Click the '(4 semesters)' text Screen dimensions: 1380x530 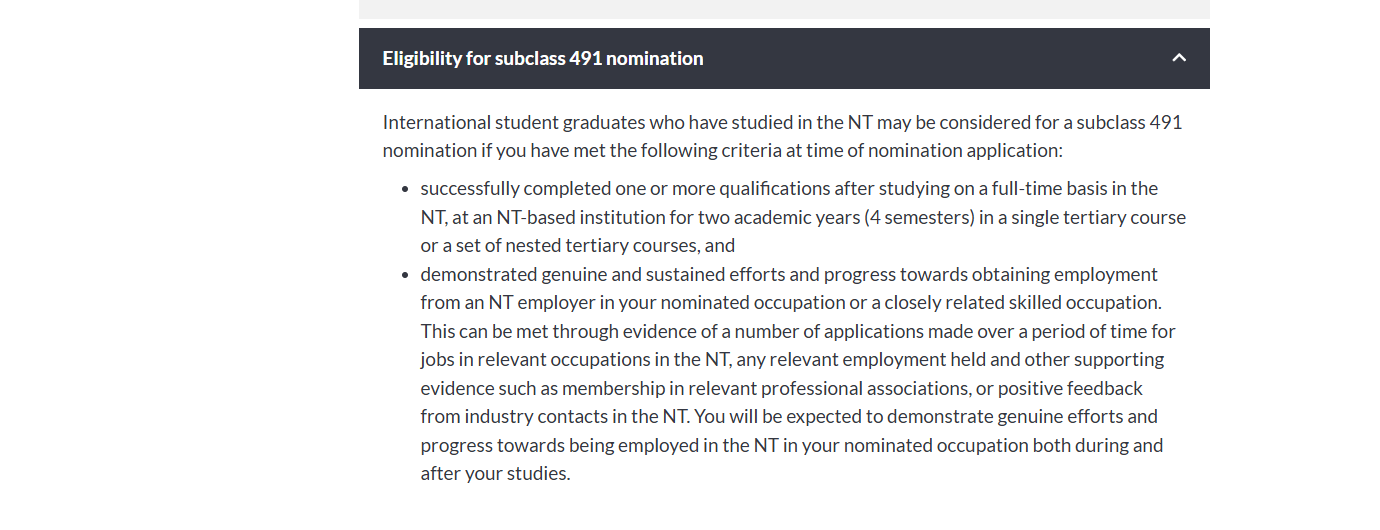917,217
